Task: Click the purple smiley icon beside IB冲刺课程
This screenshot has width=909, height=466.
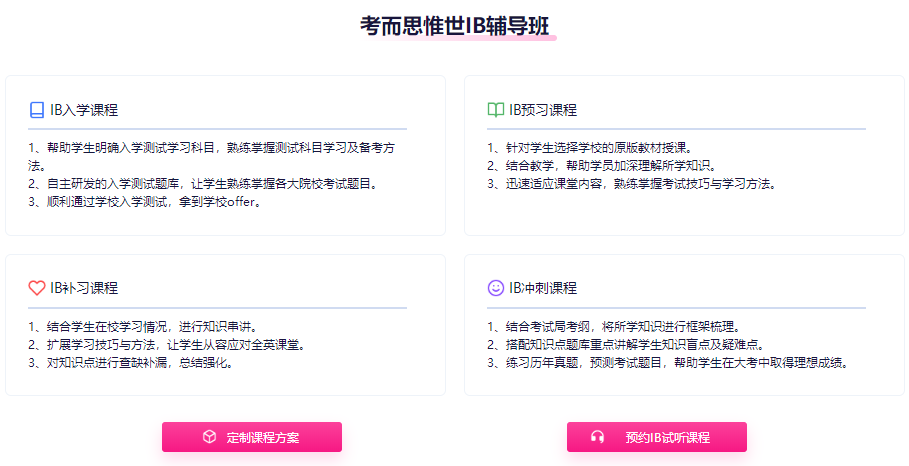Action: [x=496, y=287]
